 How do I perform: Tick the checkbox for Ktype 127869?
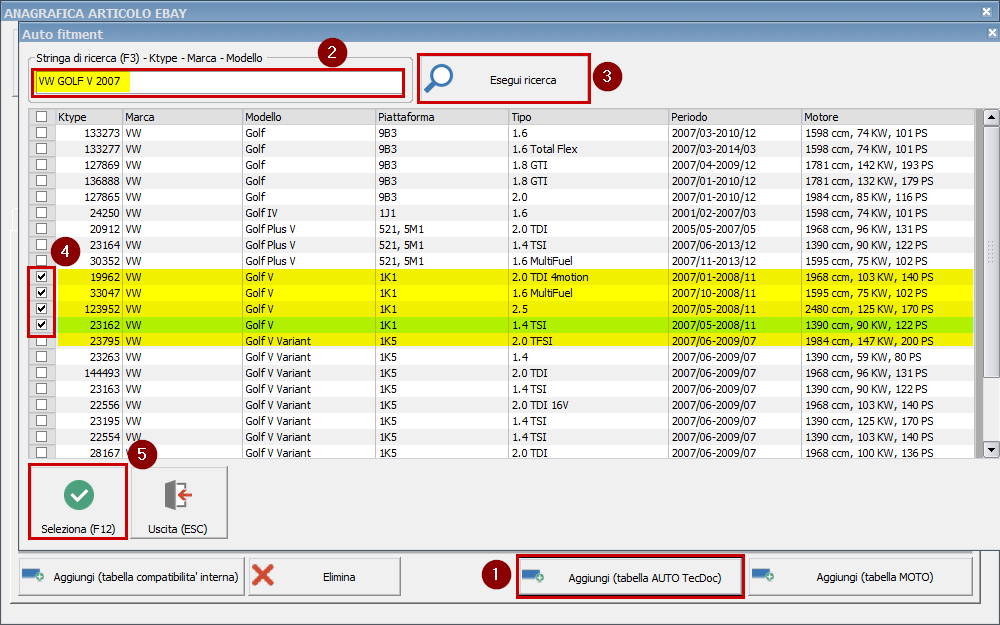[x=41, y=165]
